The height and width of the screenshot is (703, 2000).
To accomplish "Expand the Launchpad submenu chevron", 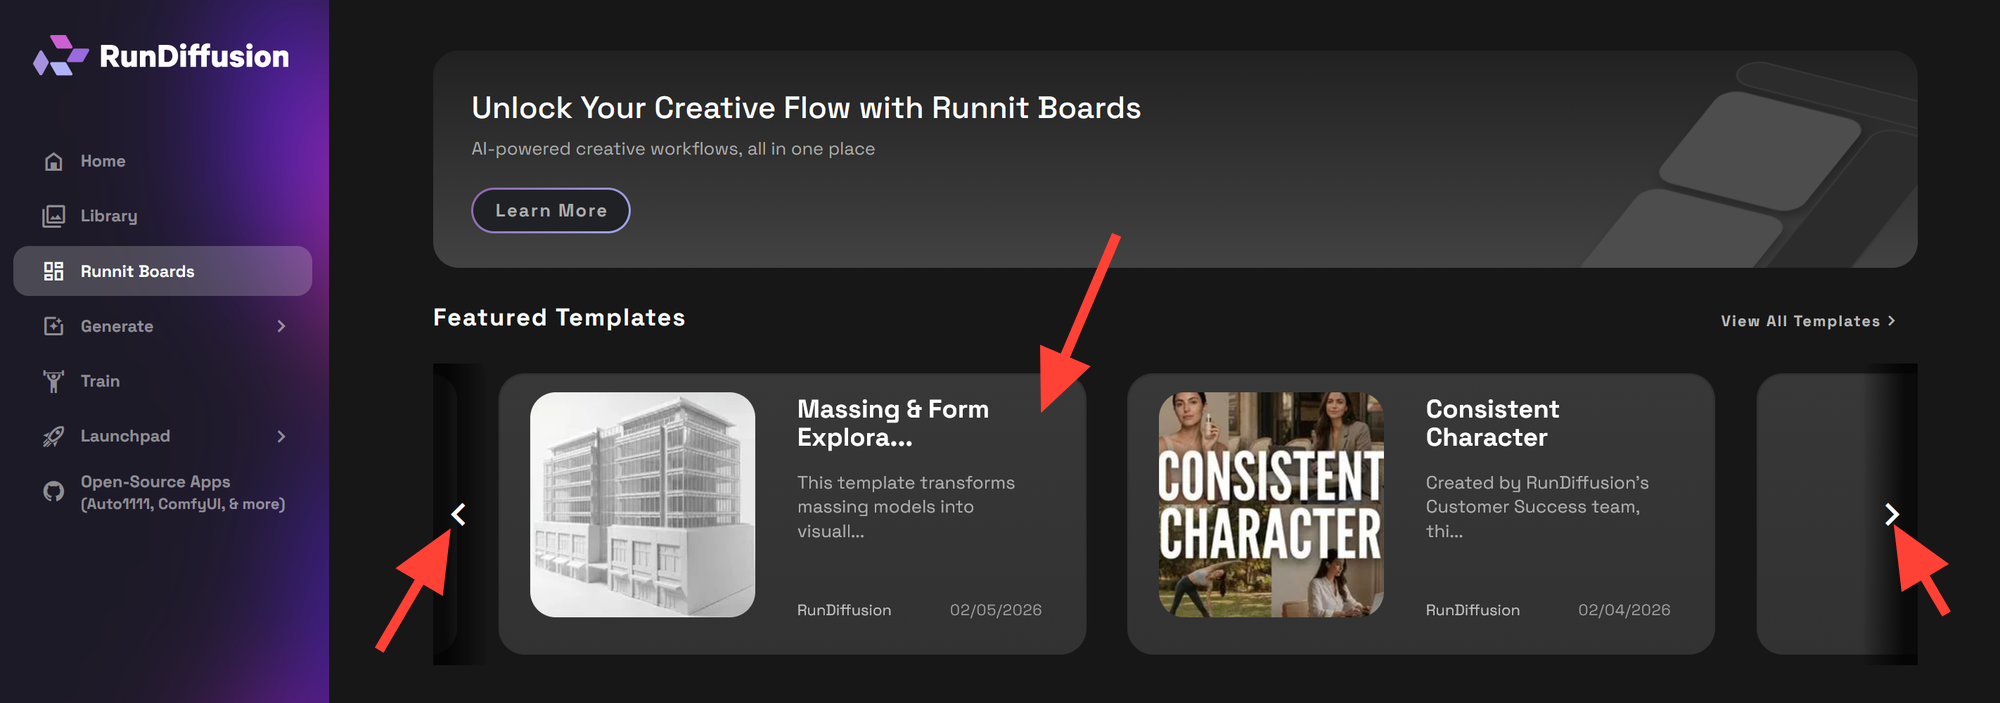I will [281, 436].
